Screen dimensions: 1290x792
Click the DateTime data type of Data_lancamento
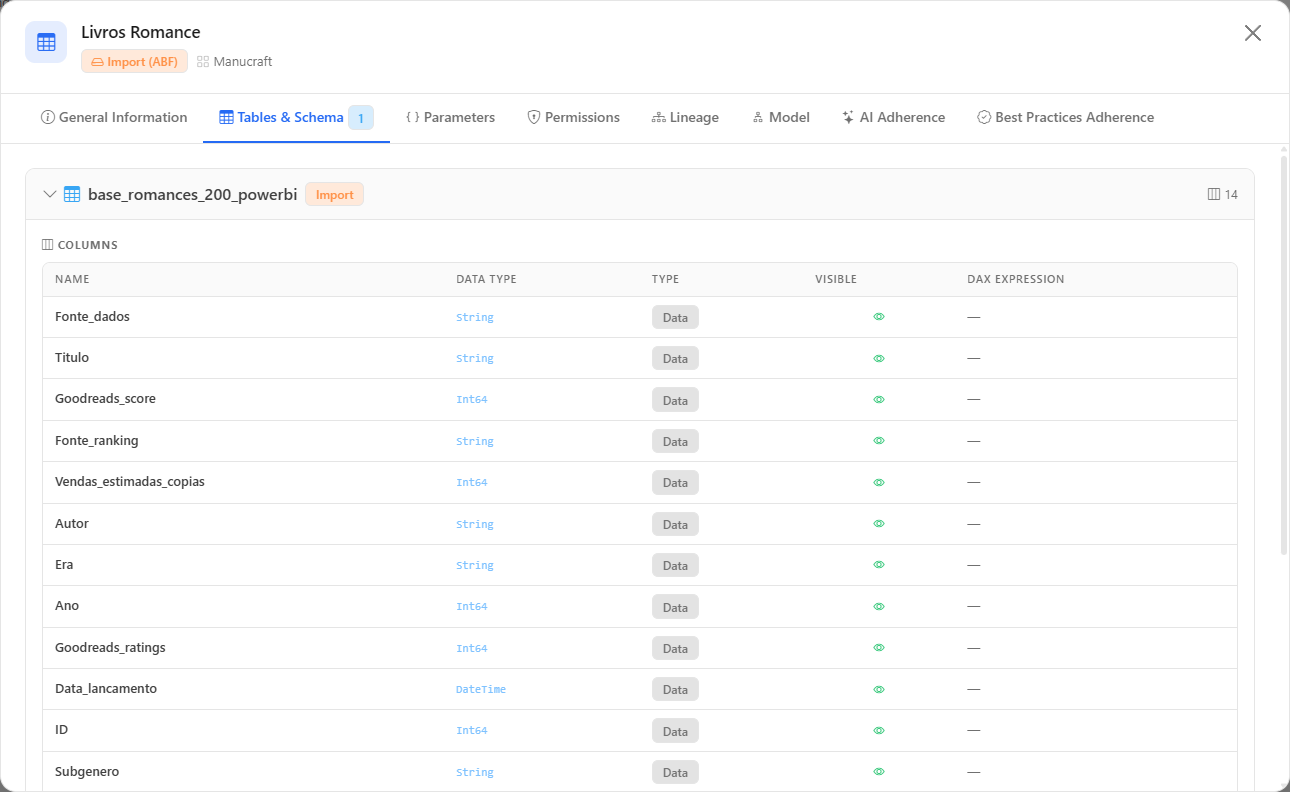point(481,689)
